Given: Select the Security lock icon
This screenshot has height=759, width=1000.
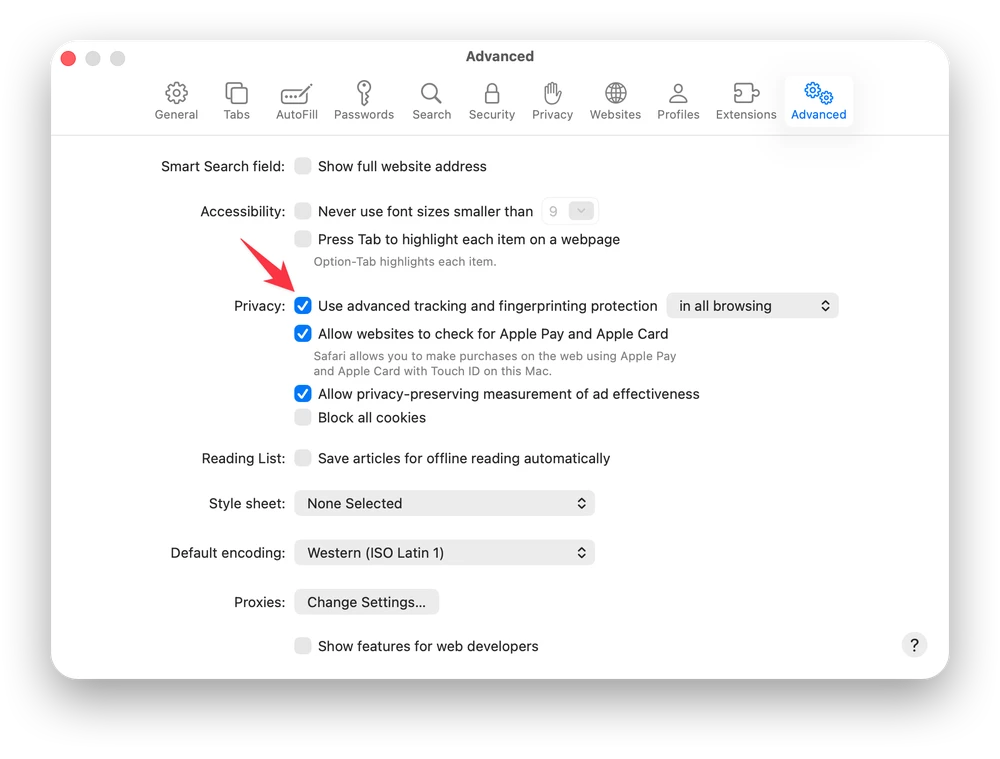Looking at the screenshot, I should pos(491,100).
